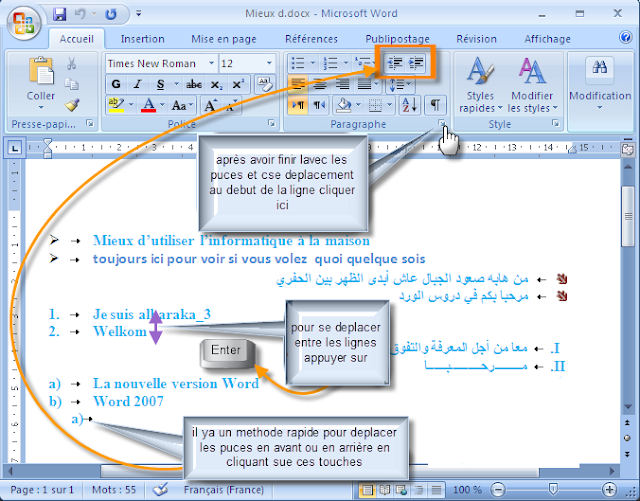Apply subscript formatting
The height and width of the screenshot is (501, 640).
(216, 85)
